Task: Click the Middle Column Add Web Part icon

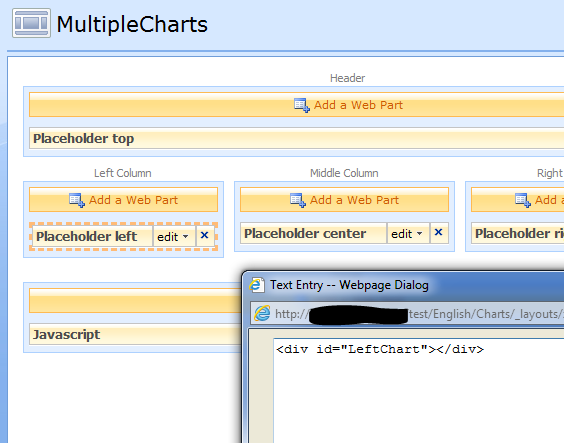Action: [x=298, y=200]
